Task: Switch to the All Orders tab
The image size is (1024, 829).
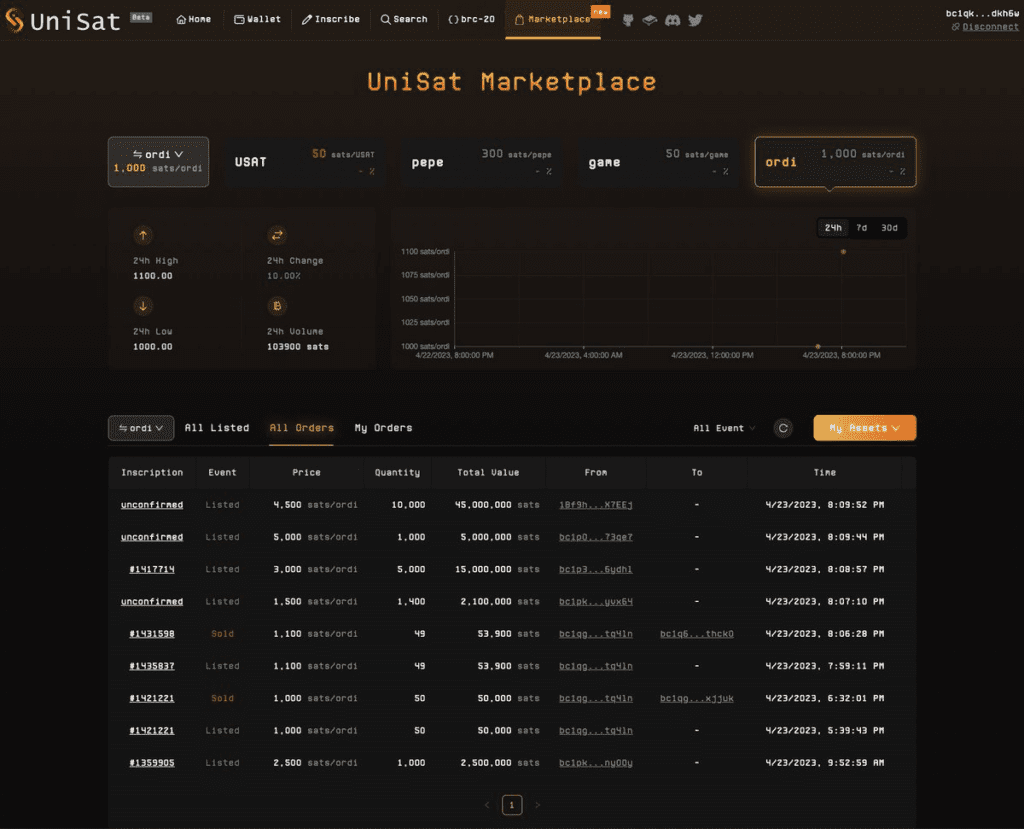Action: coord(302,428)
